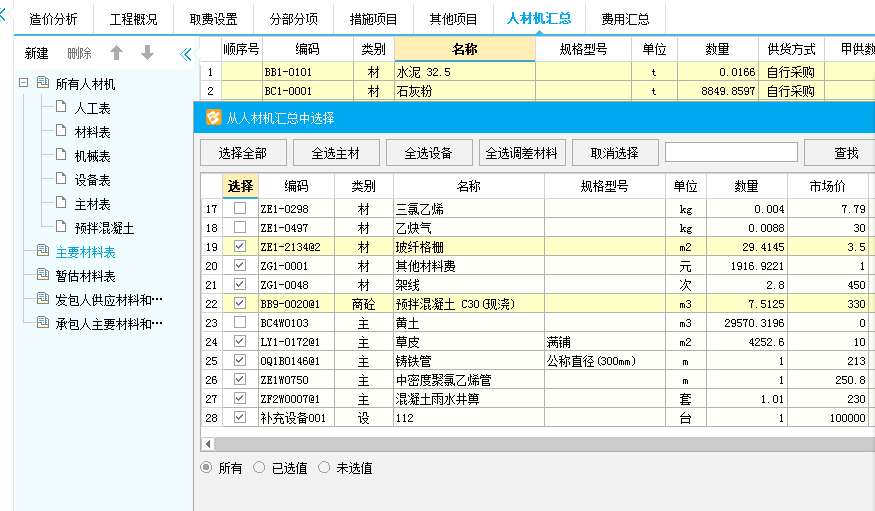Uncheck the checkbox for 中密度聚氯乙烯管 row

[240, 379]
